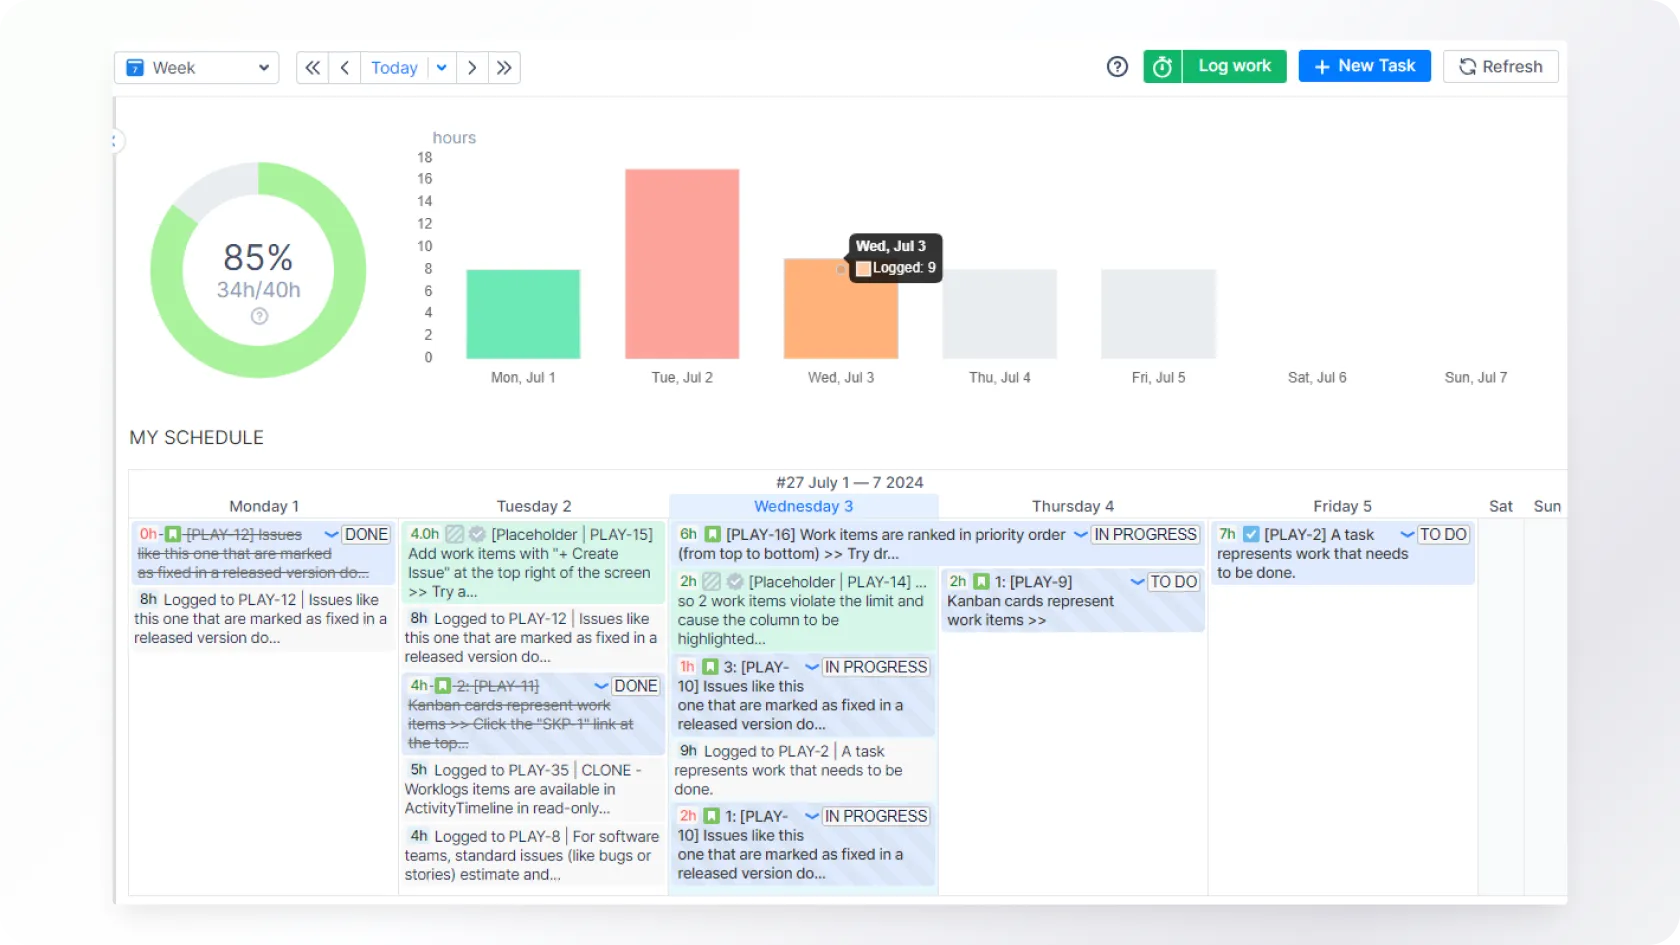
Task: Click the red Tue, Jul 2 bar
Action: click(682, 264)
